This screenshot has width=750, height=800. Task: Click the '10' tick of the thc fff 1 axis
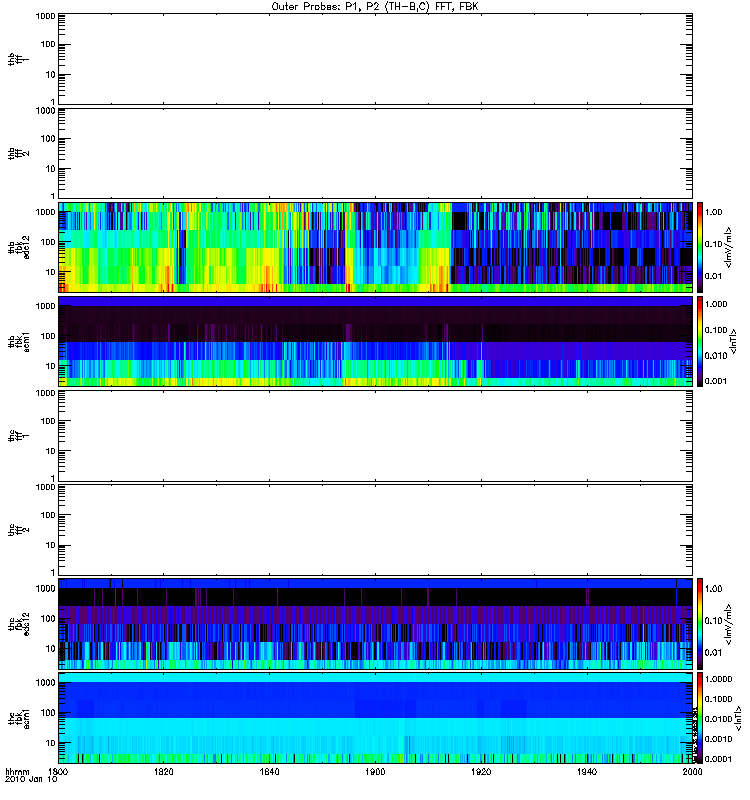point(51,451)
